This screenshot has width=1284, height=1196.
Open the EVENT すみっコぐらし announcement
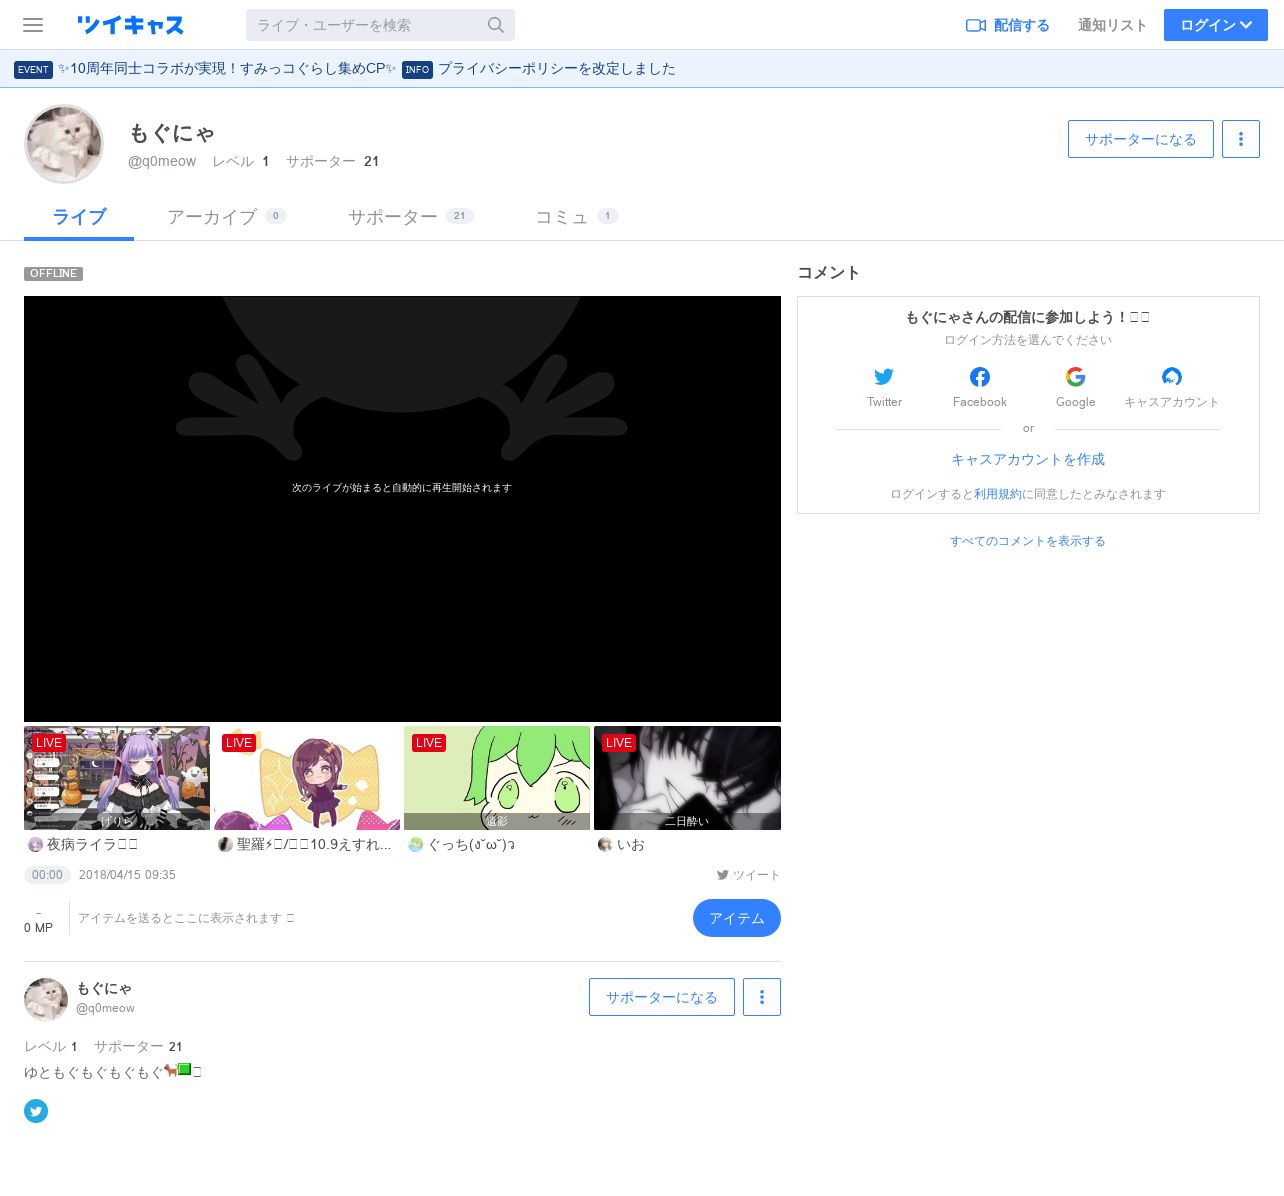[x=204, y=69]
